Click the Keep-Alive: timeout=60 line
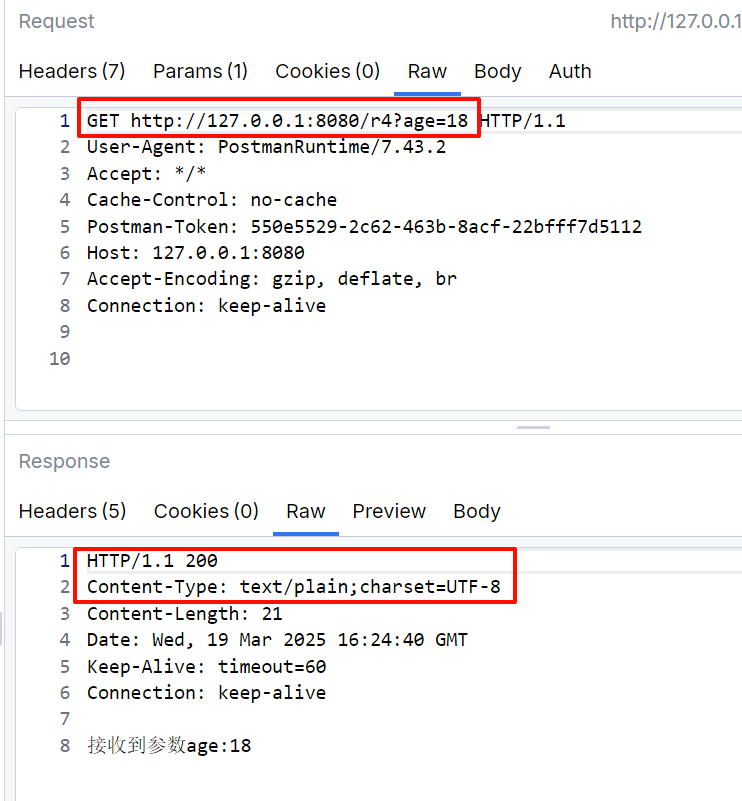 coord(206,667)
